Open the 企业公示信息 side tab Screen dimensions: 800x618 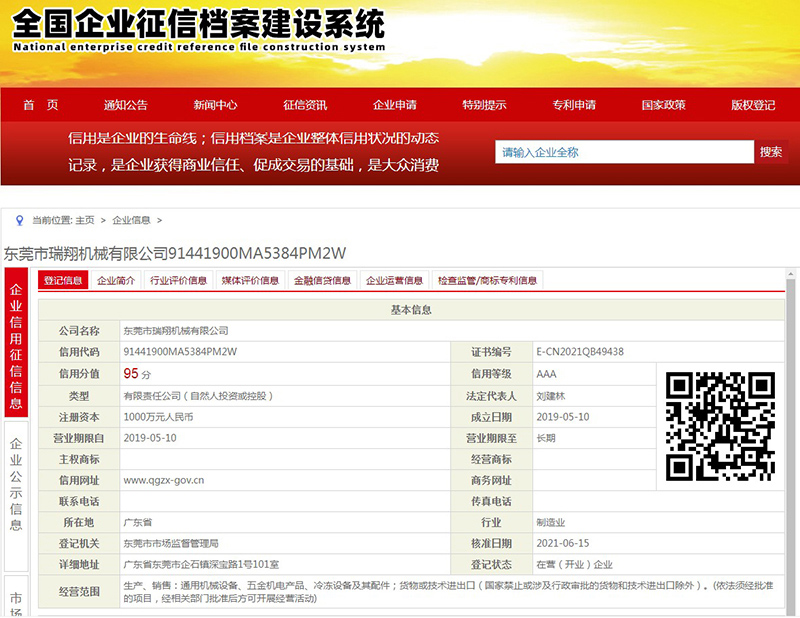(x=16, y=490)
